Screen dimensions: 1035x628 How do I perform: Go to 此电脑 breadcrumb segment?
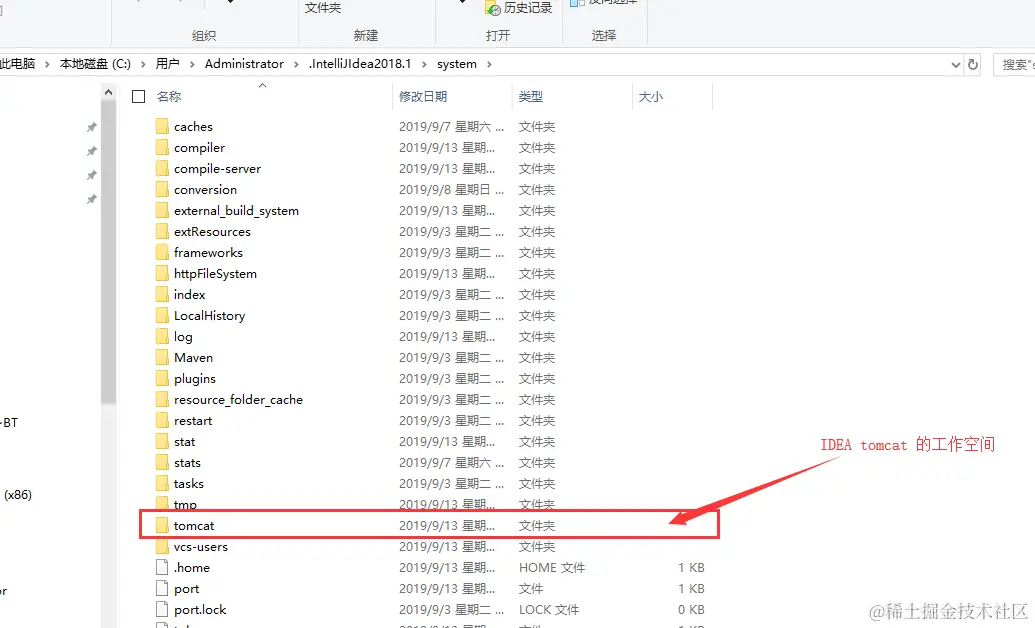click(x=17, y=64)
